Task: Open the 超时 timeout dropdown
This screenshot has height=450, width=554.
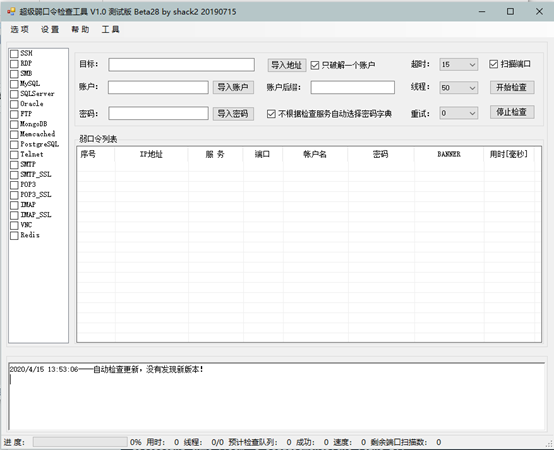Action: [x=459, y=65]
